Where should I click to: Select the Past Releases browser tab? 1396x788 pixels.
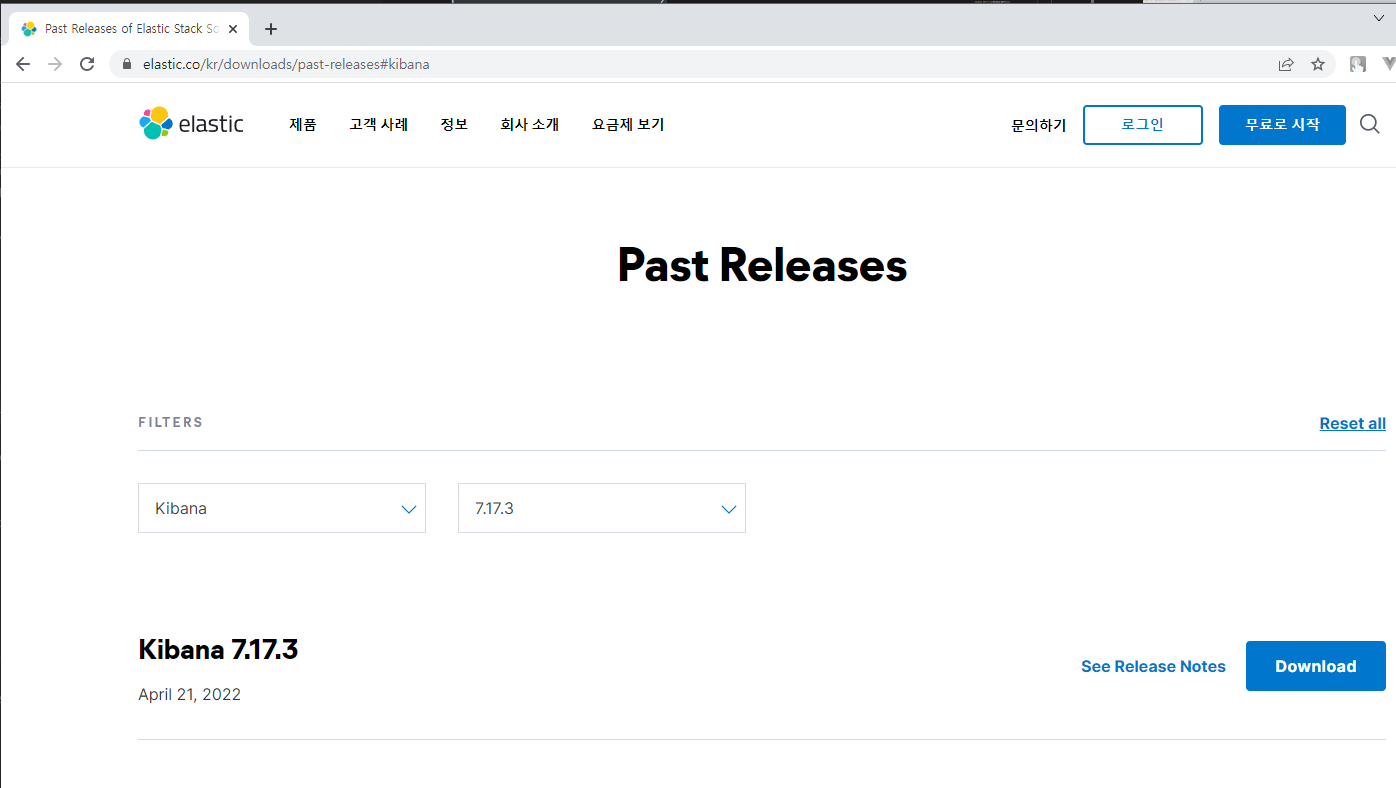[129, 29]
